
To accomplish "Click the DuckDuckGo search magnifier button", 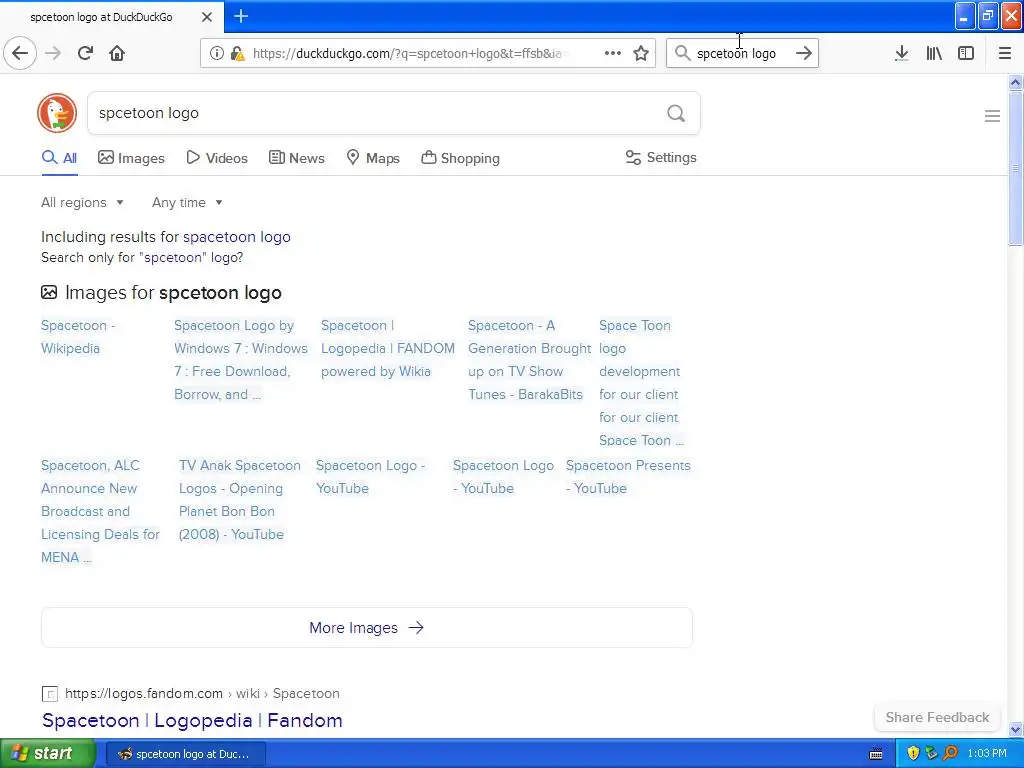I will tap(676, 114).
